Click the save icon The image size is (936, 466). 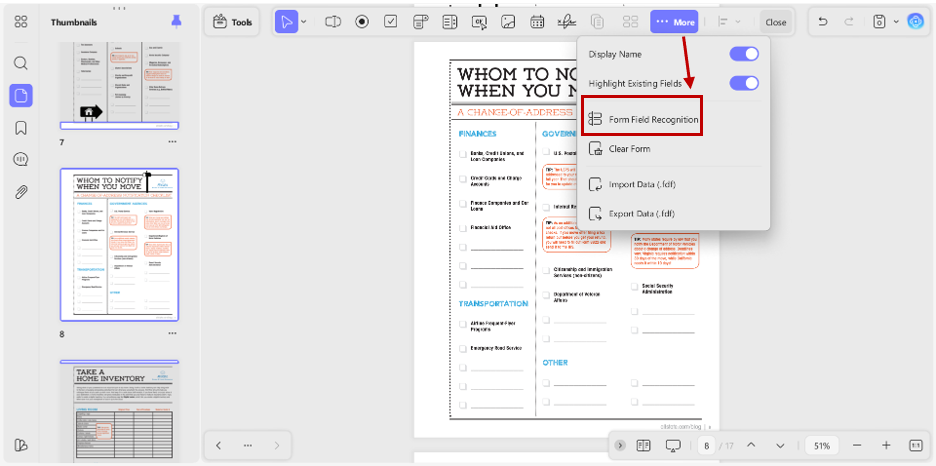pos(879,22)
